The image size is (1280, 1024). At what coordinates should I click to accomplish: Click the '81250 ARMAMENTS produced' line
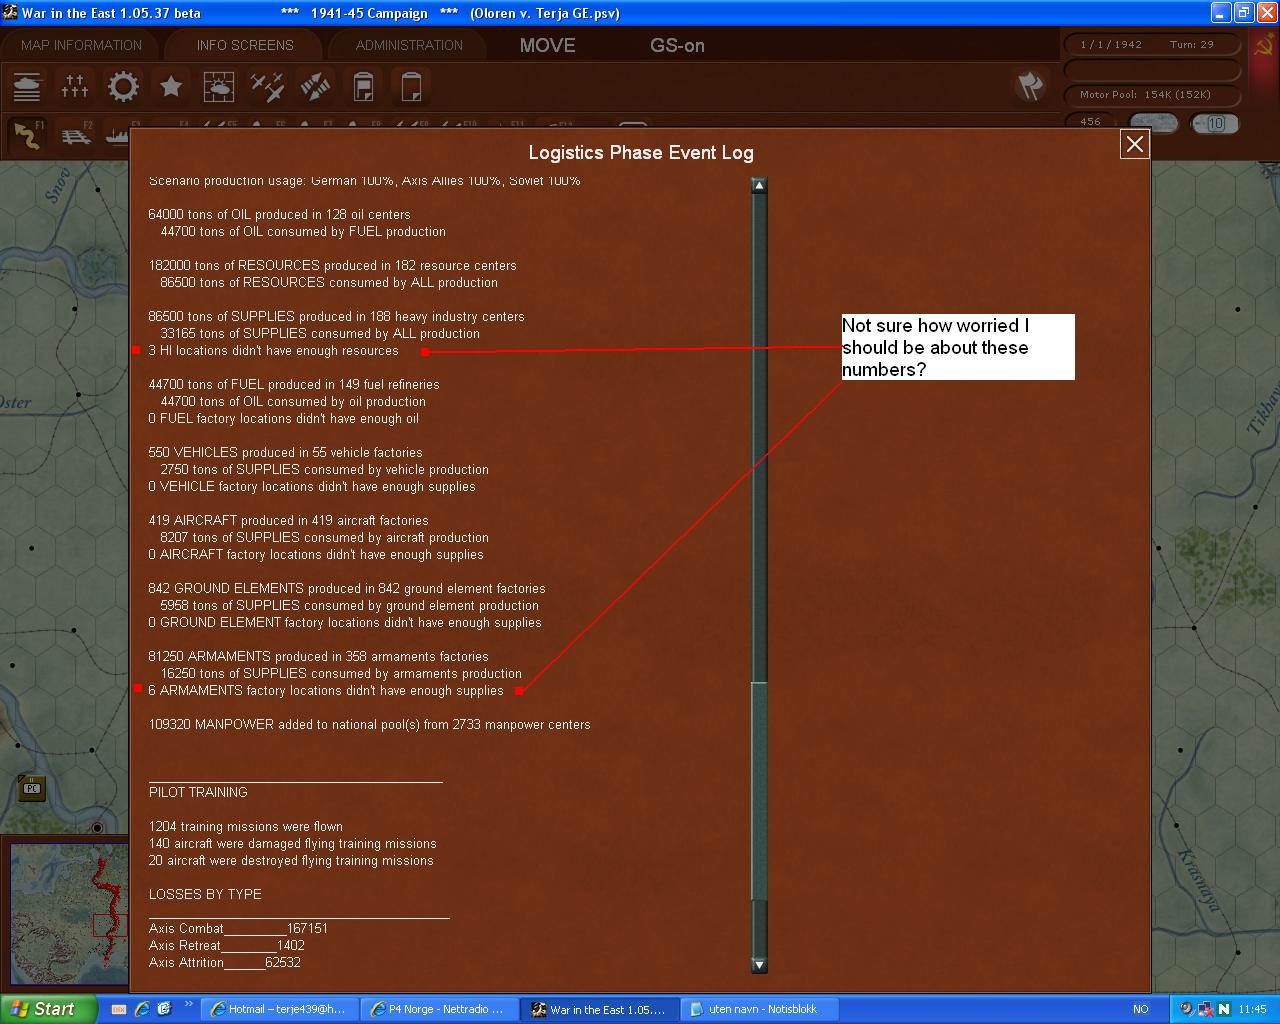tap(318, 657)
